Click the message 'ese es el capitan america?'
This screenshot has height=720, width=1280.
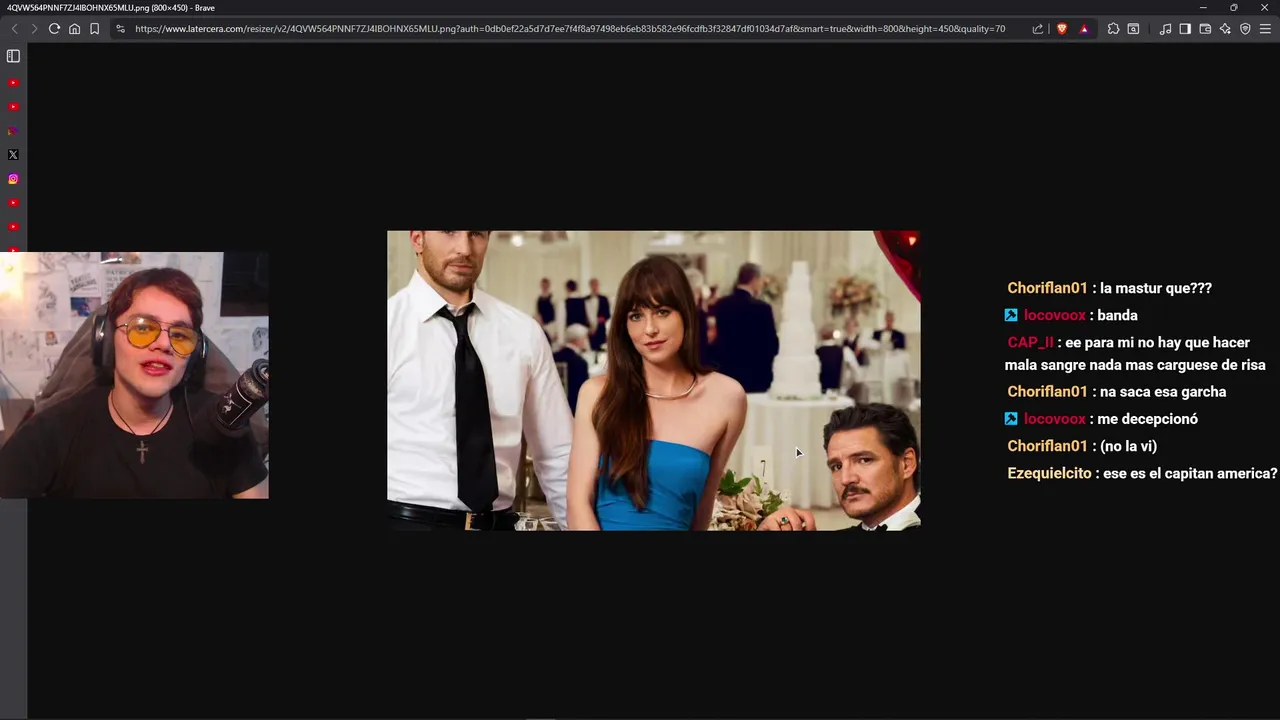click(1190, 473)
